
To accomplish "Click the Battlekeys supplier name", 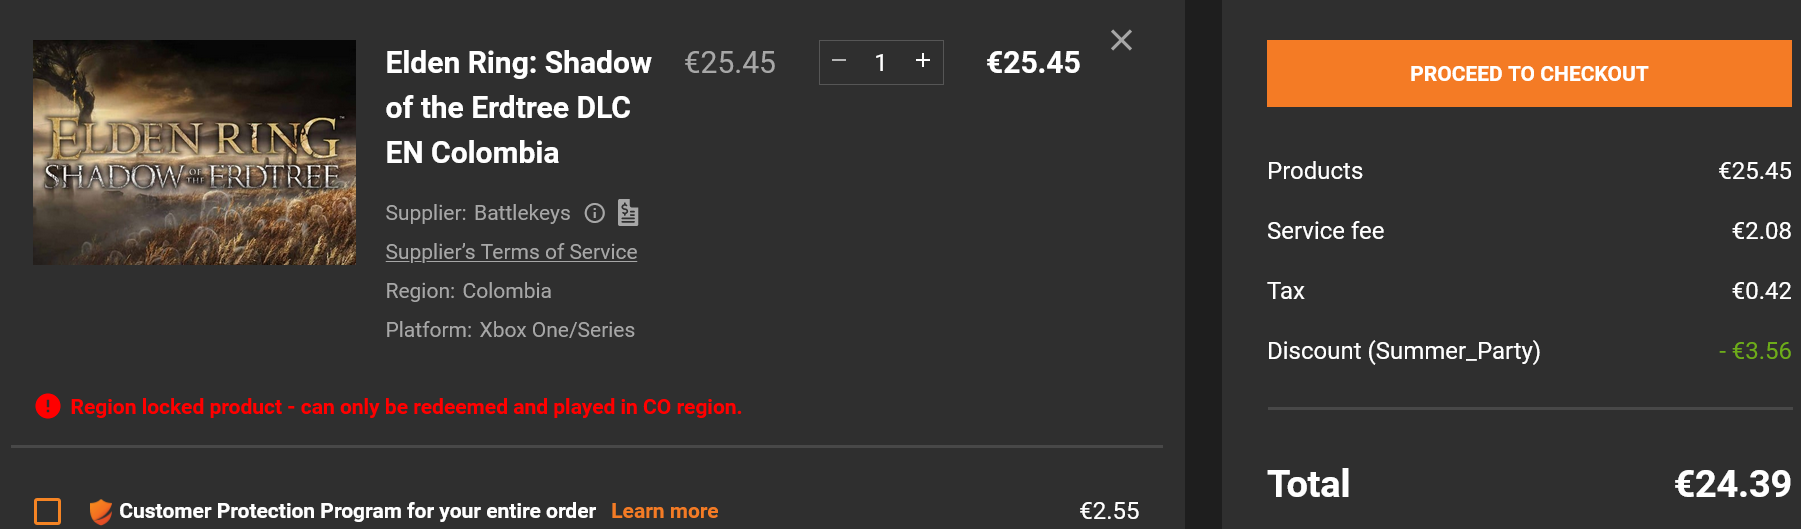I will coord(522,213).
